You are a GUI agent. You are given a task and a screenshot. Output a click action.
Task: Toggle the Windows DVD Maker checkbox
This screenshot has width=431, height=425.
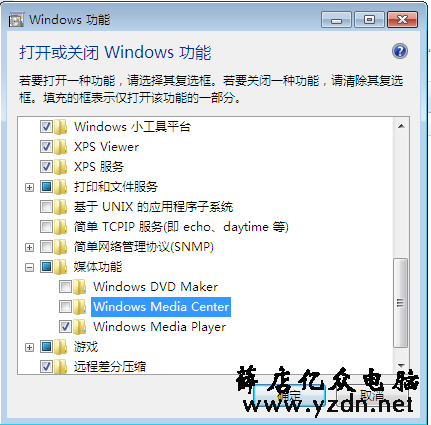65,287
